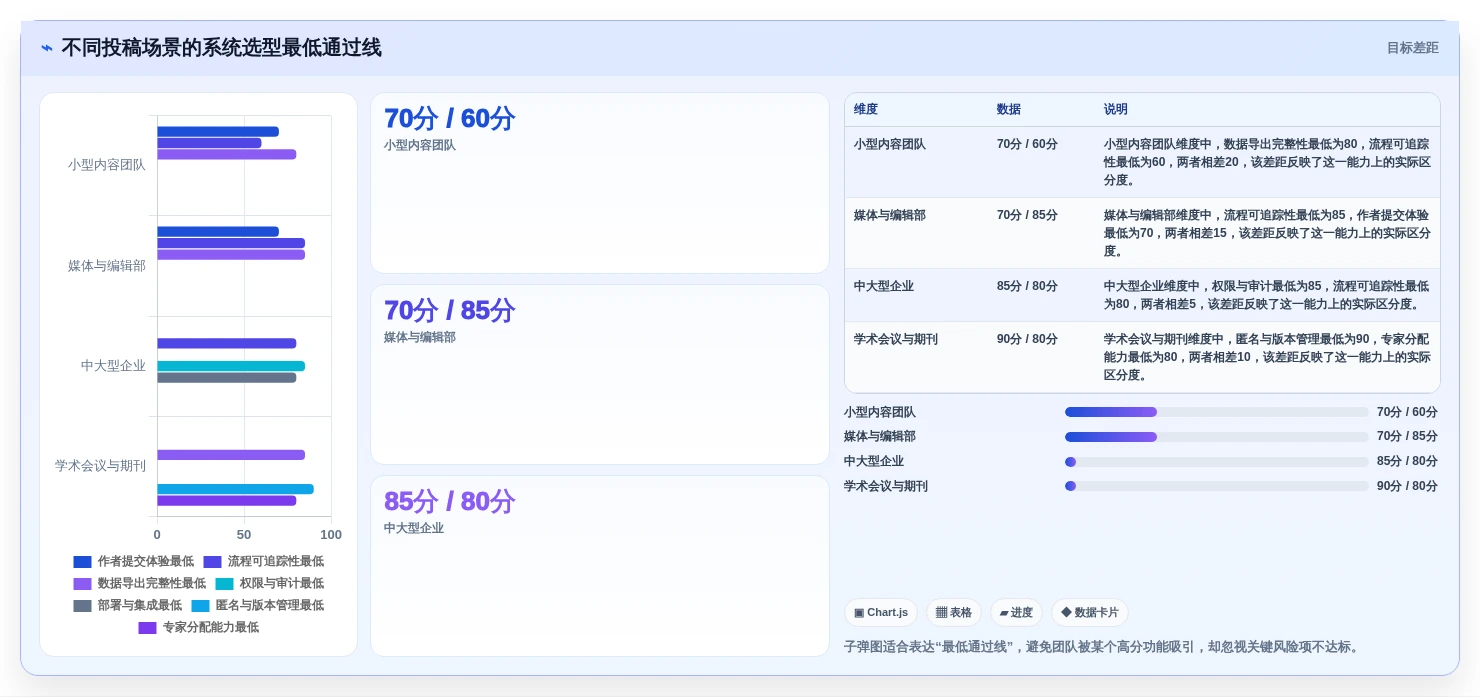
Task: Click progress bar for 学术会议与期刊
Action: tap(1217, 486)
